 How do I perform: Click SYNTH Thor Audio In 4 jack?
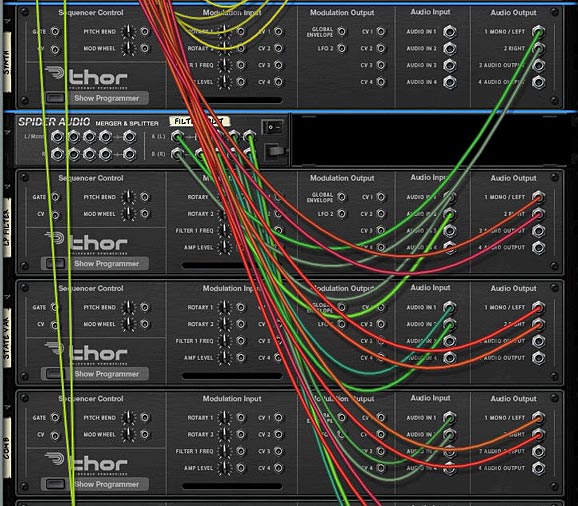pyautogui.click(x=449, y=82)
